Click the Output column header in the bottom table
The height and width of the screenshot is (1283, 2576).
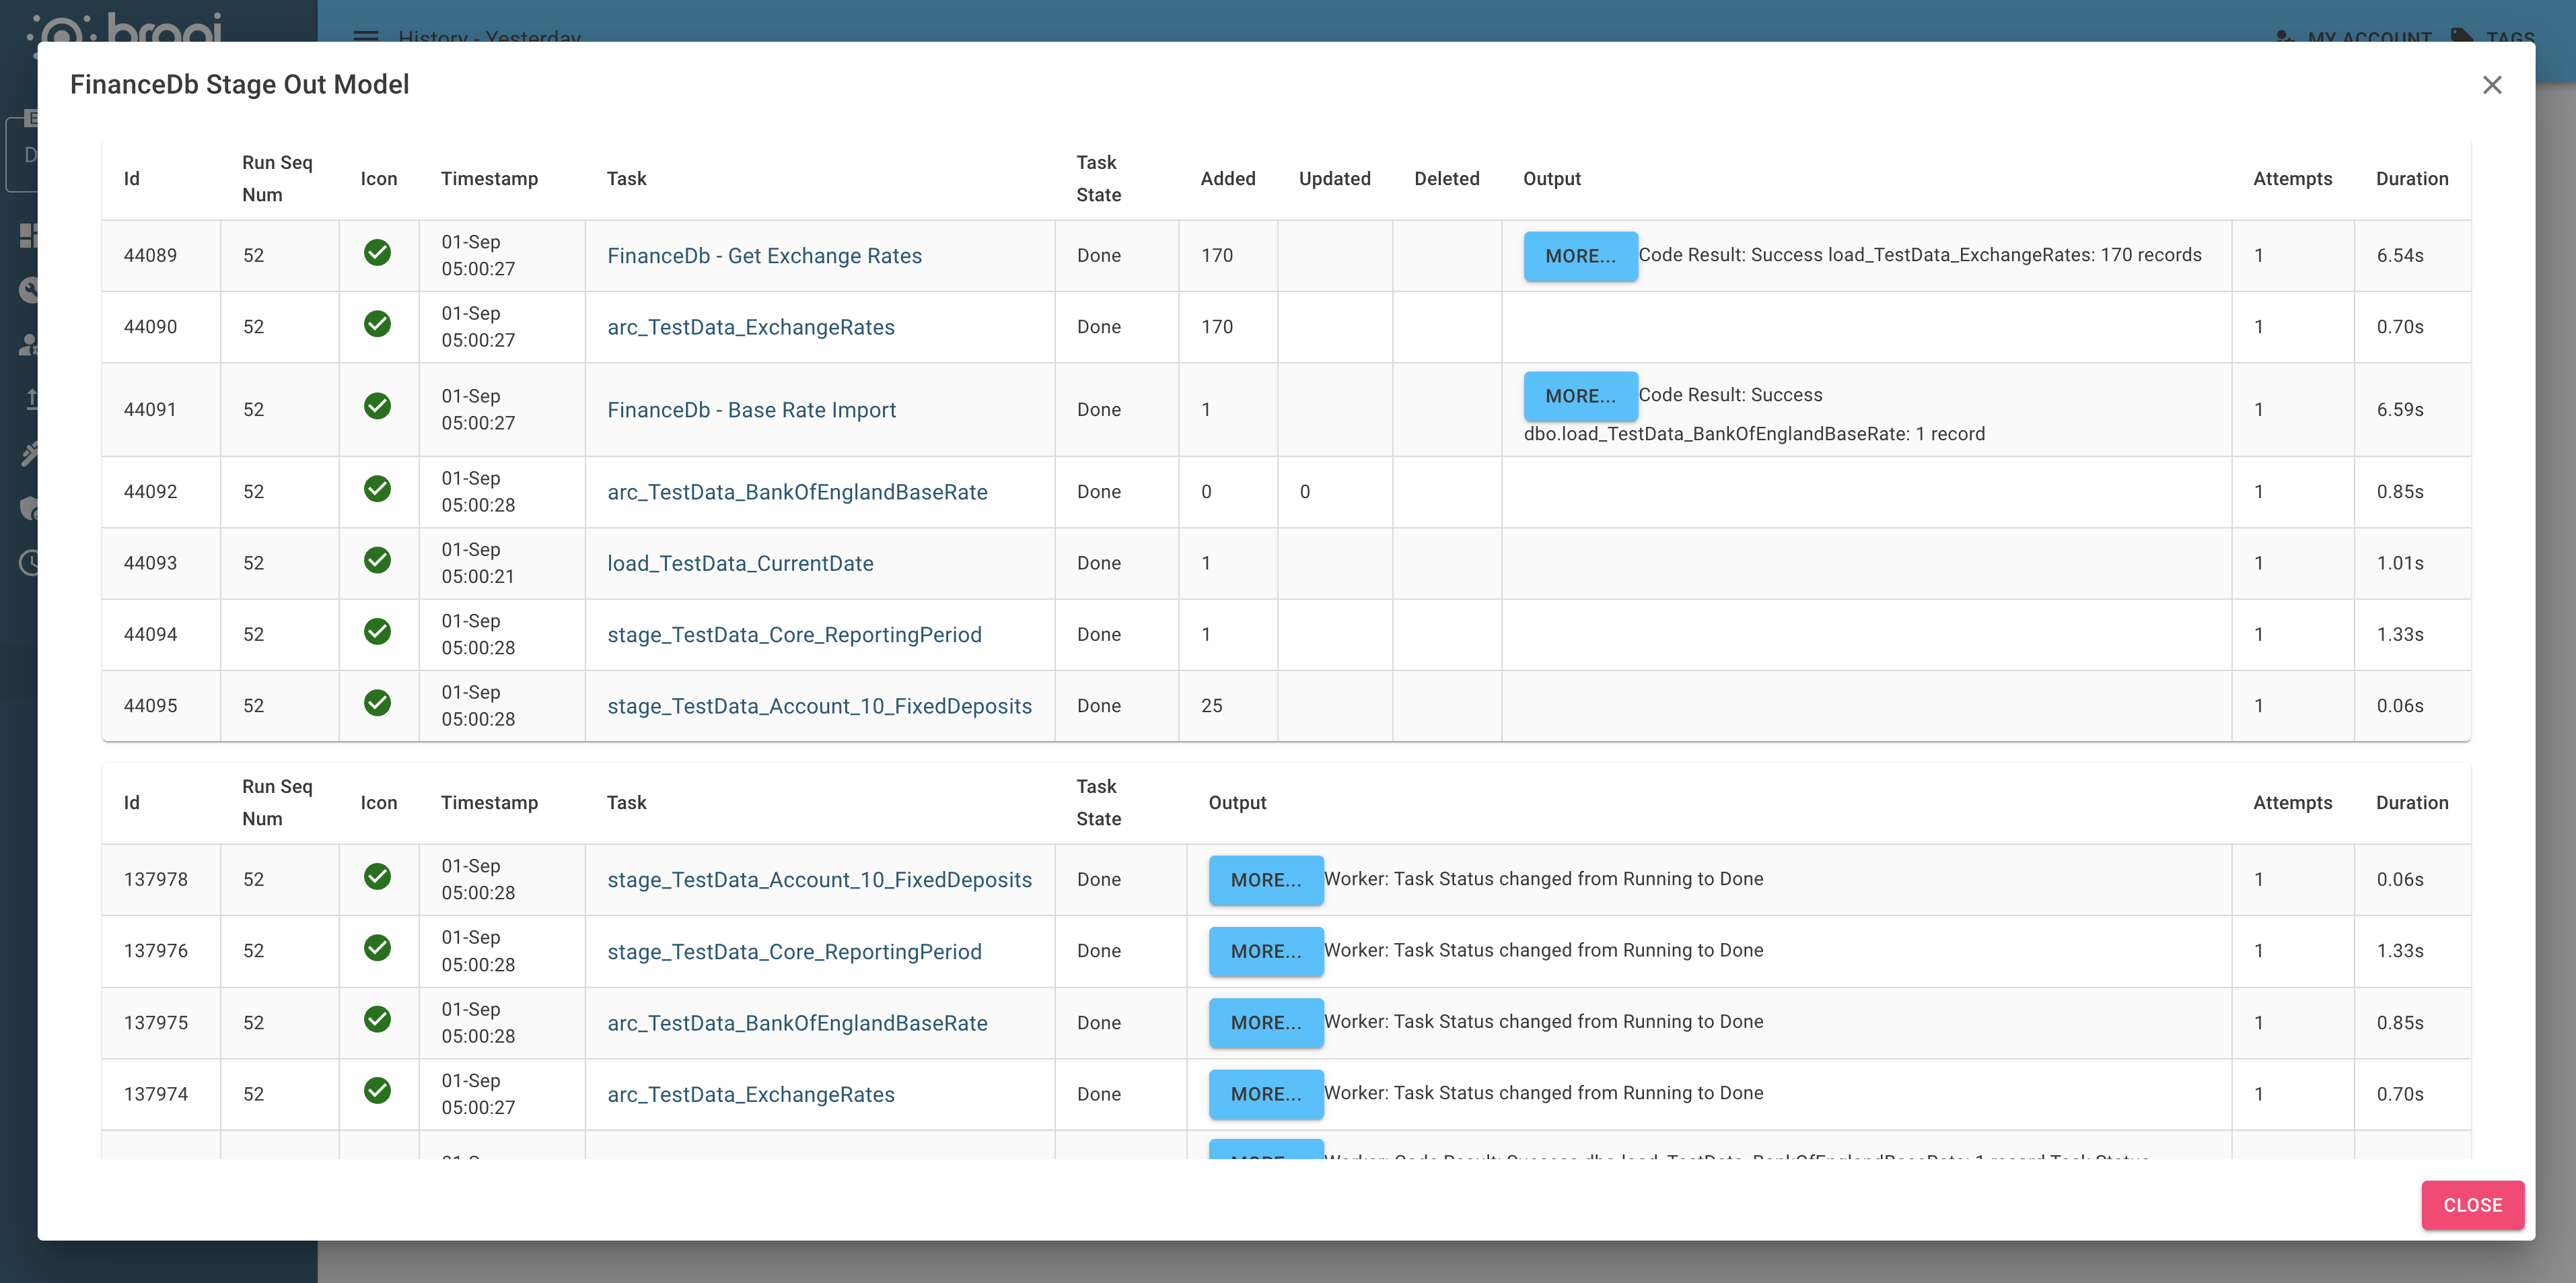pyautogui.click(x=1237, y=803)
